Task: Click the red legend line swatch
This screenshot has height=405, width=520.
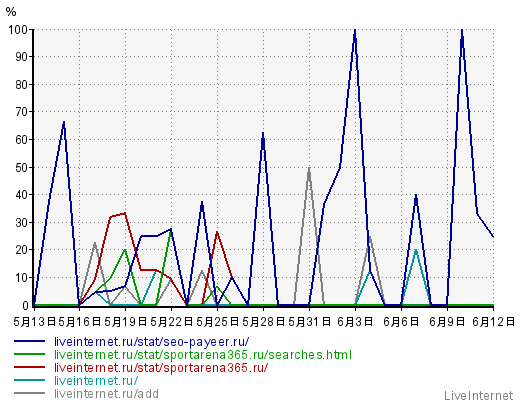Action: (x=29, y=367)
